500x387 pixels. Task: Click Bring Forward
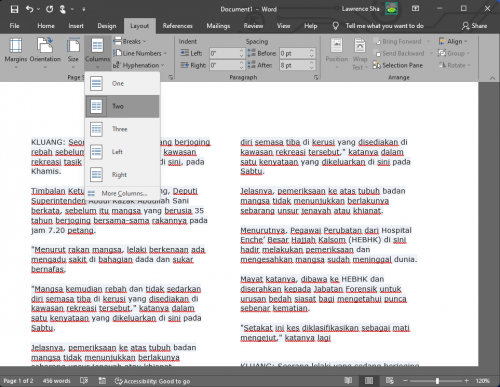(x=398, y=41)
